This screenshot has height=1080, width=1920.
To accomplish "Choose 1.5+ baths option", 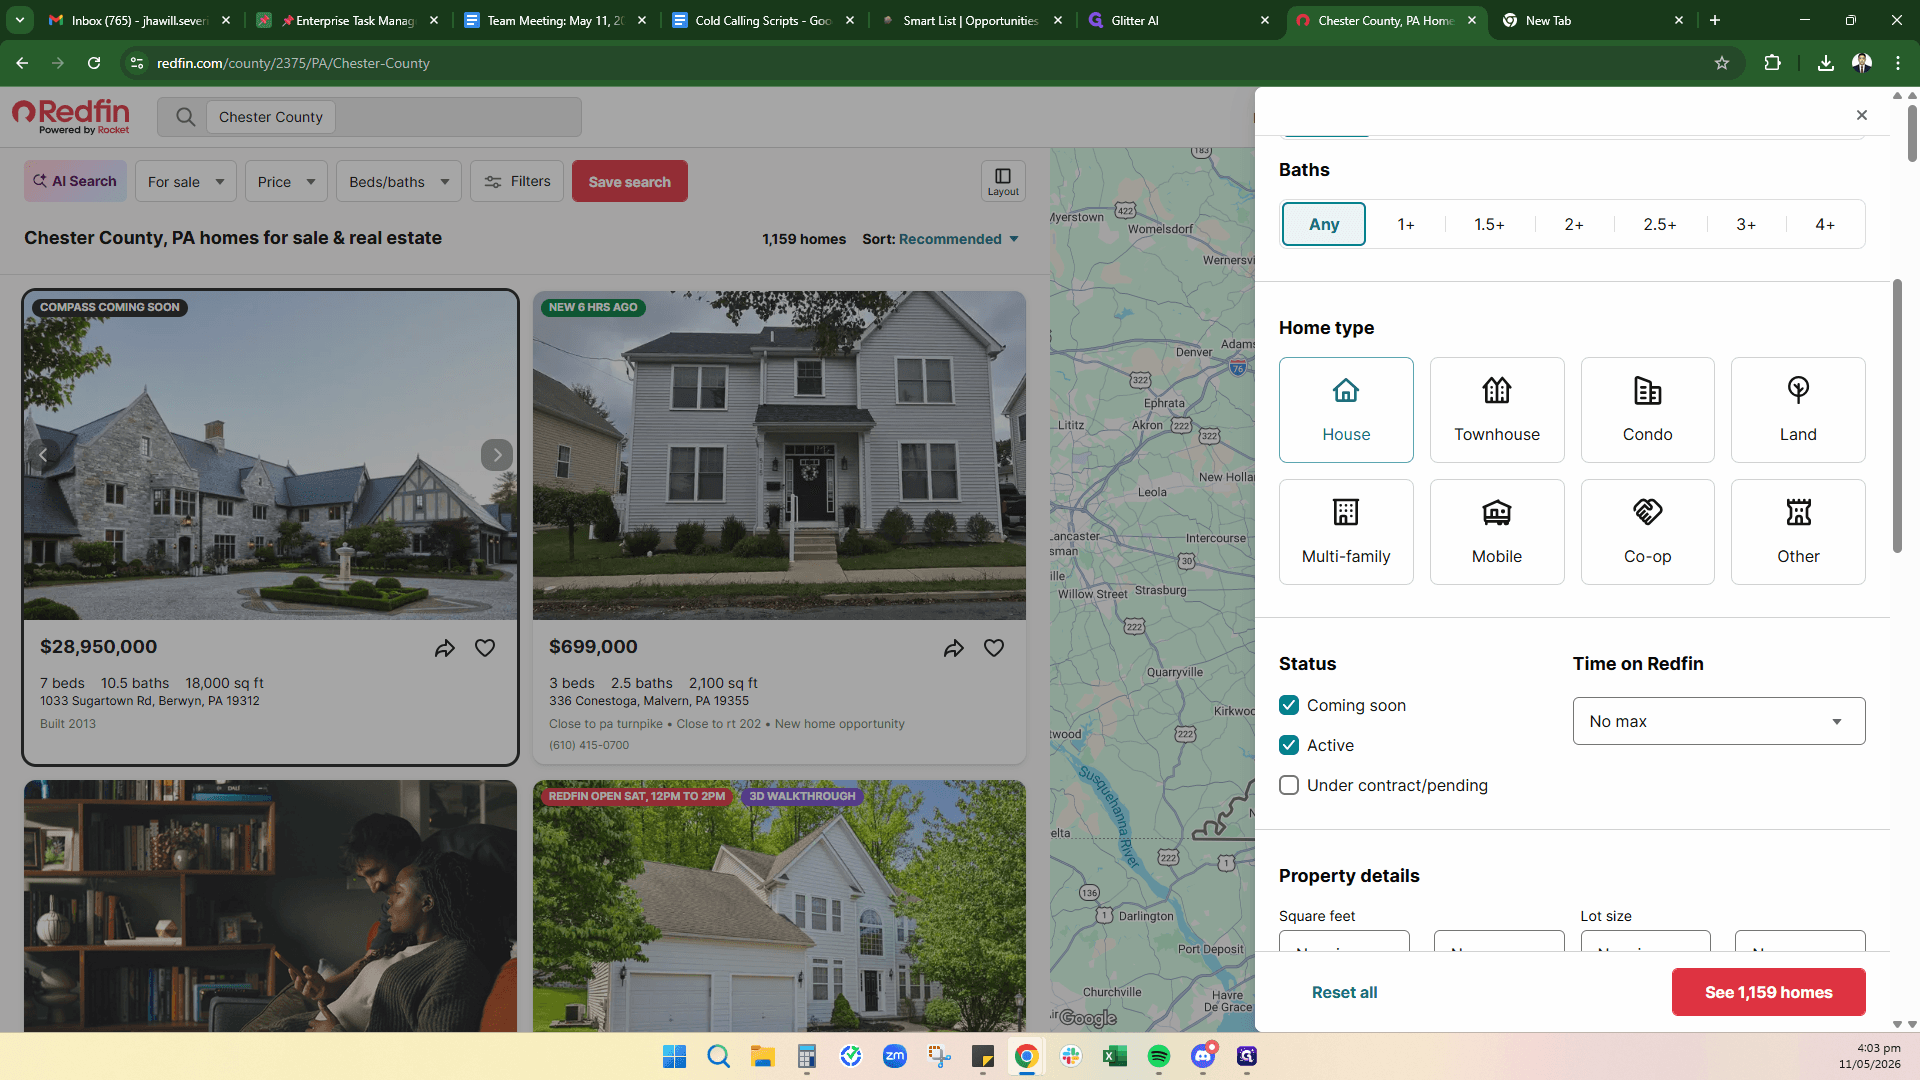I will coord(1489,224).
